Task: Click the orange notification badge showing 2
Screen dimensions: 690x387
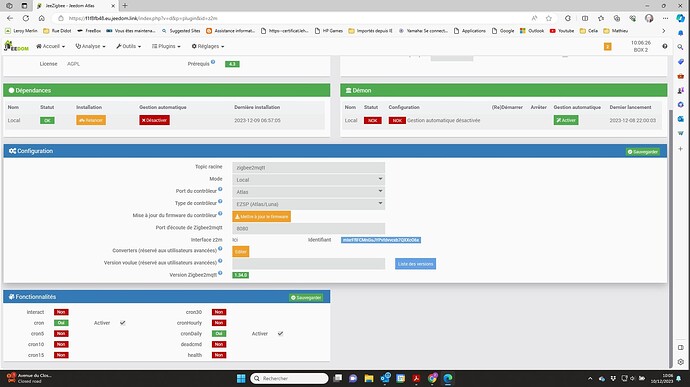Action: tap(607, 46)
